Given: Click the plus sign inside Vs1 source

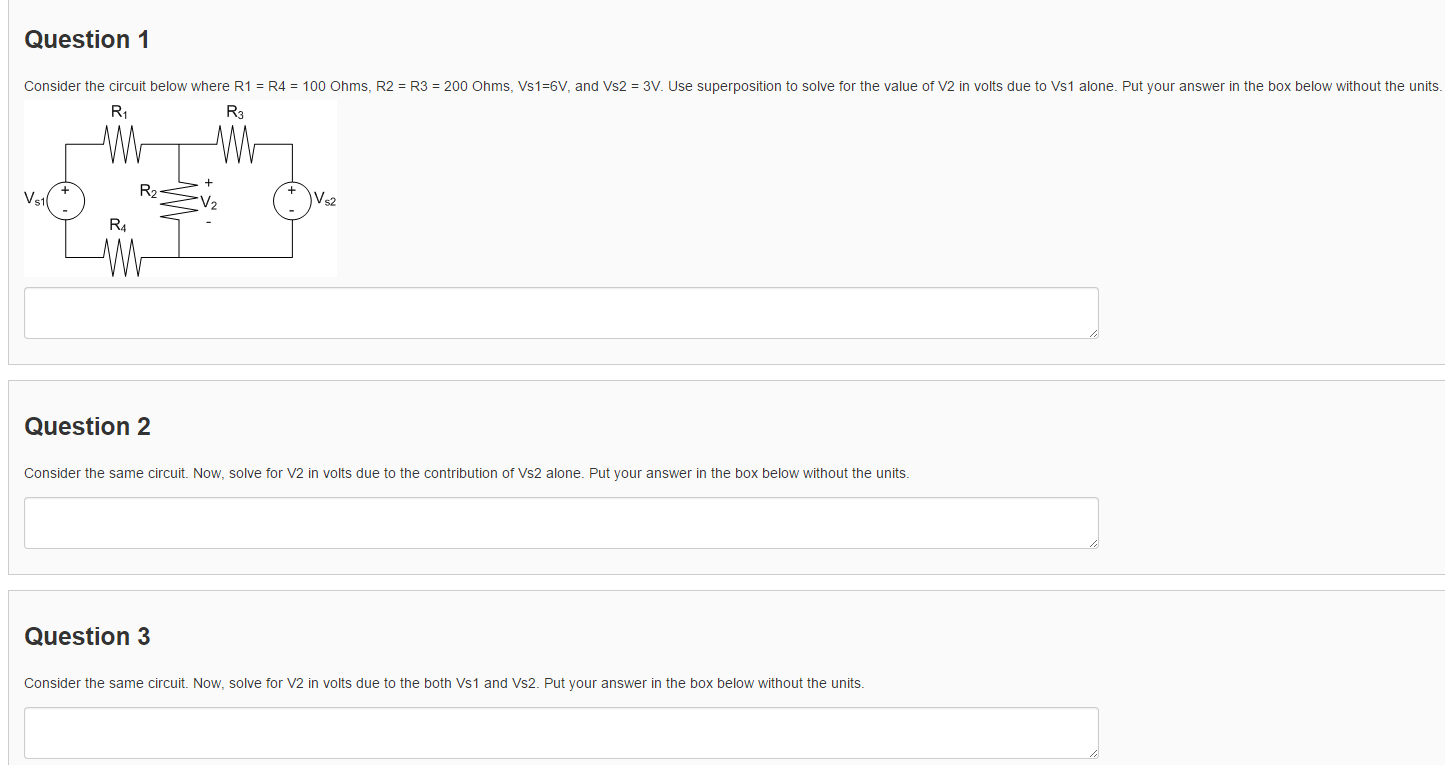Looking at the screenshot, I should coord(66,189).
